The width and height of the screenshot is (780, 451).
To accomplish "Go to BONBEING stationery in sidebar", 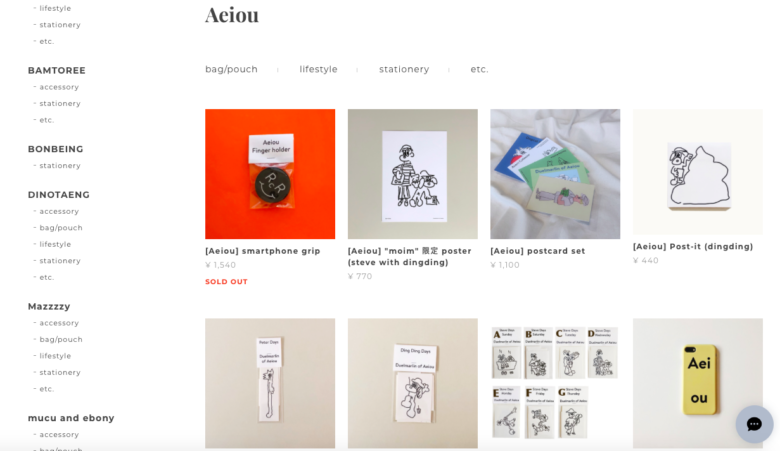I will click(60, 166).
